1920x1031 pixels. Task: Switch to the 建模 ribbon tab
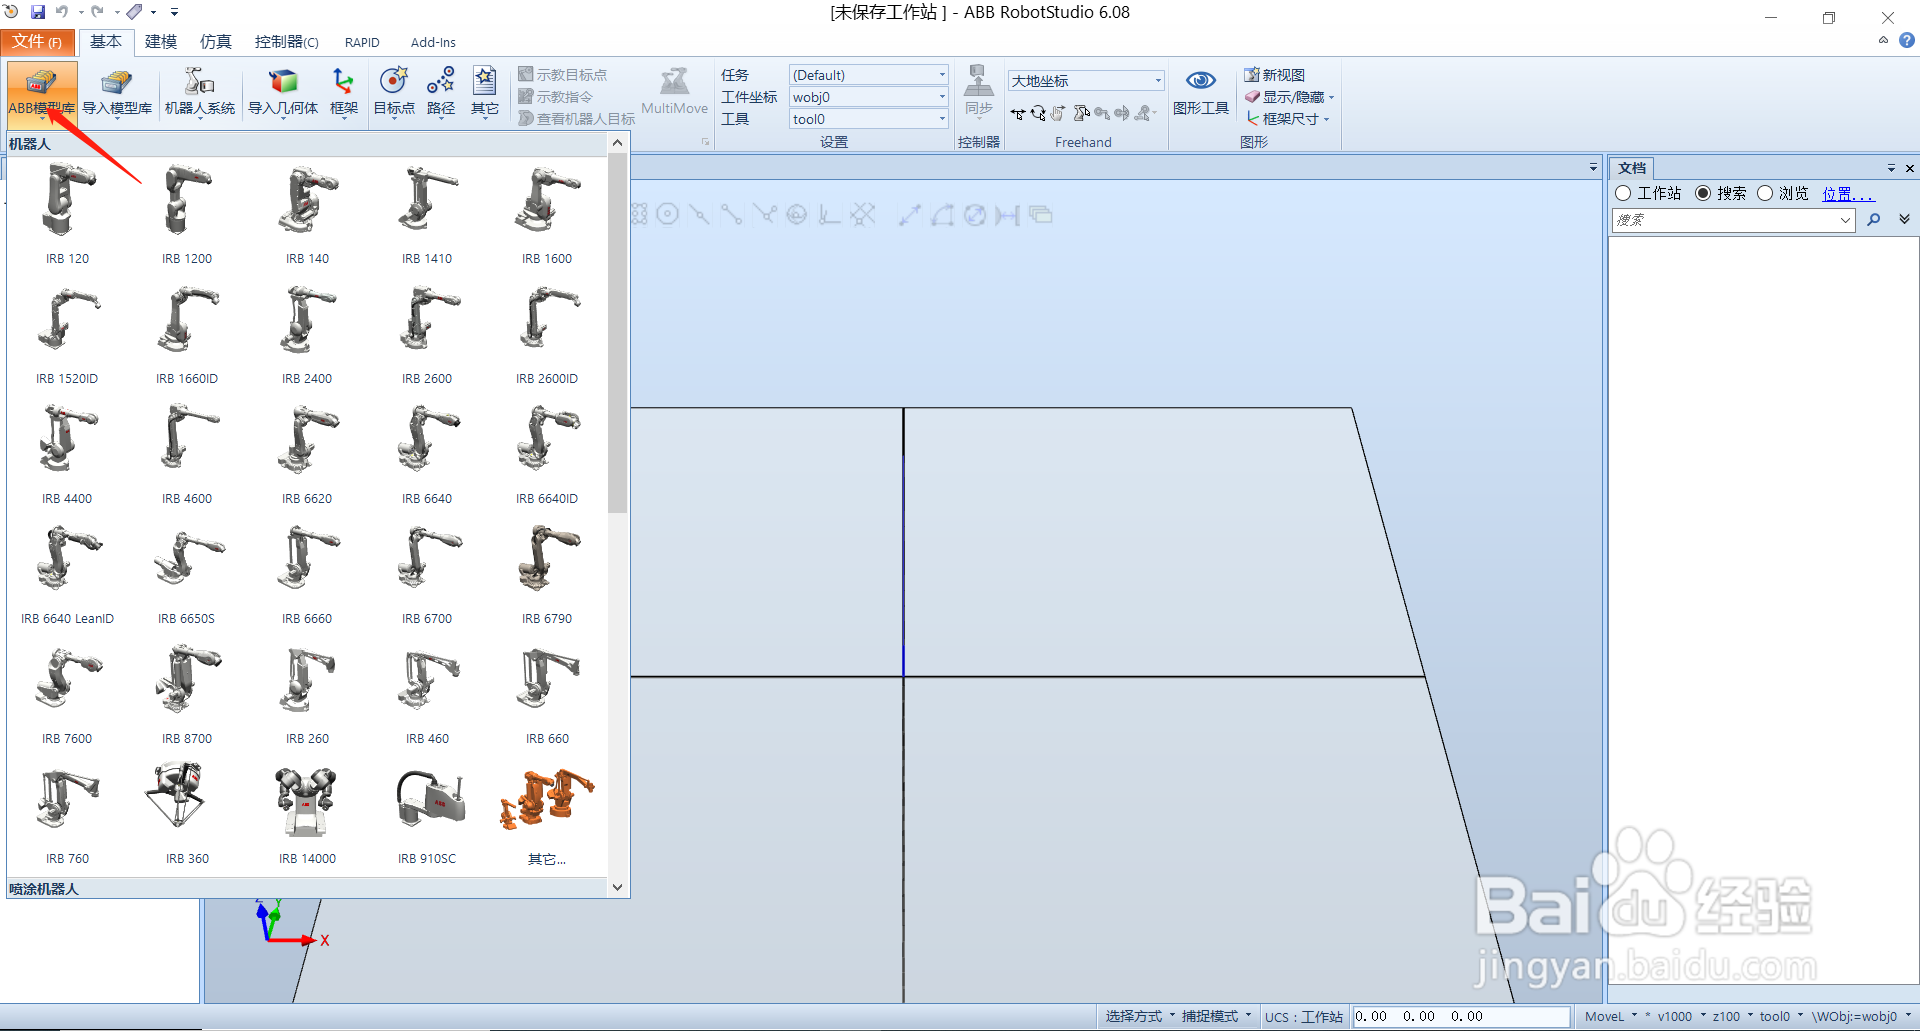tap(161, 42)
